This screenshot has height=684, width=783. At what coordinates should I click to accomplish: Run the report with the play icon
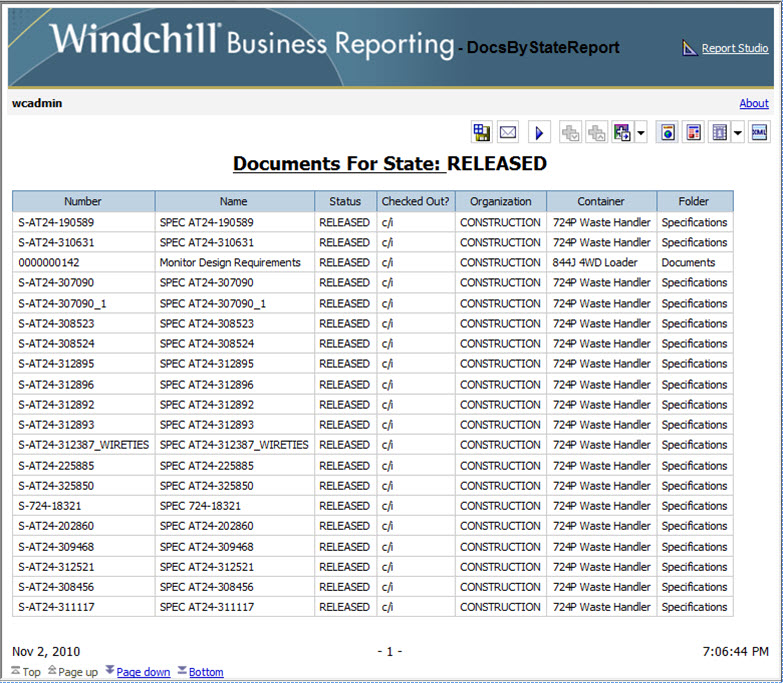click(x=539, y=132)
